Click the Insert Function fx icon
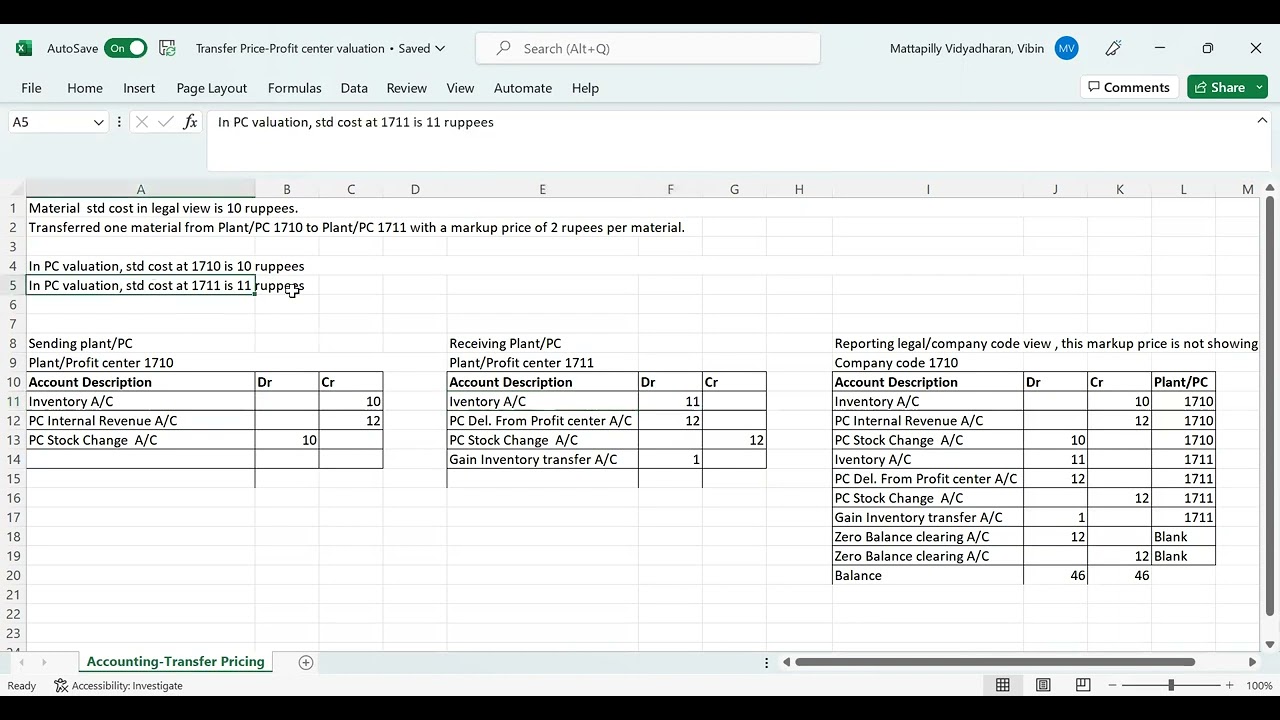Viewport: 1280px width, 720px height. [190, 122]
